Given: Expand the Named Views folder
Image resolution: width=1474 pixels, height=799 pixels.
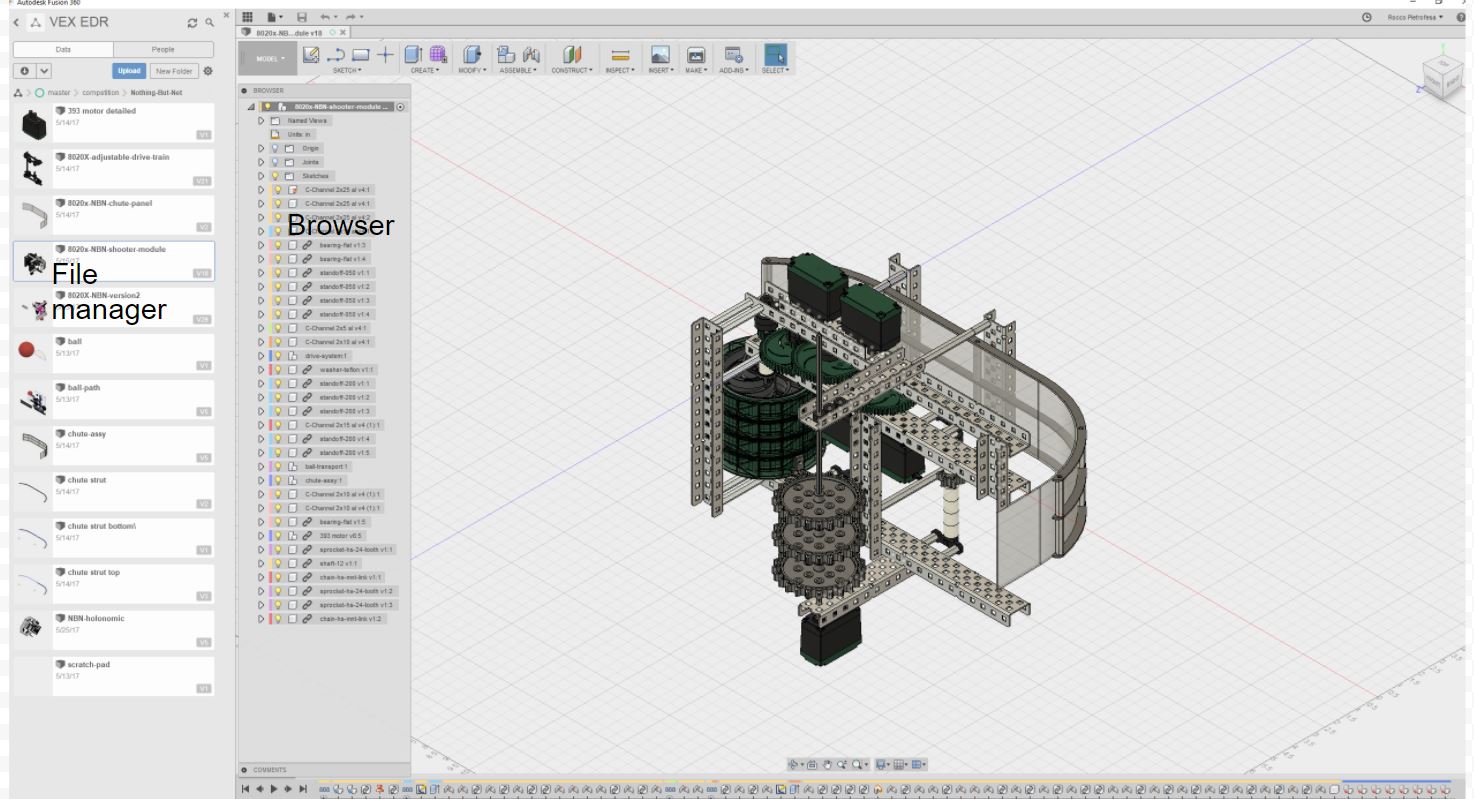Looking at the screenshot, I should pyautogui.click(x=262, y=120).
